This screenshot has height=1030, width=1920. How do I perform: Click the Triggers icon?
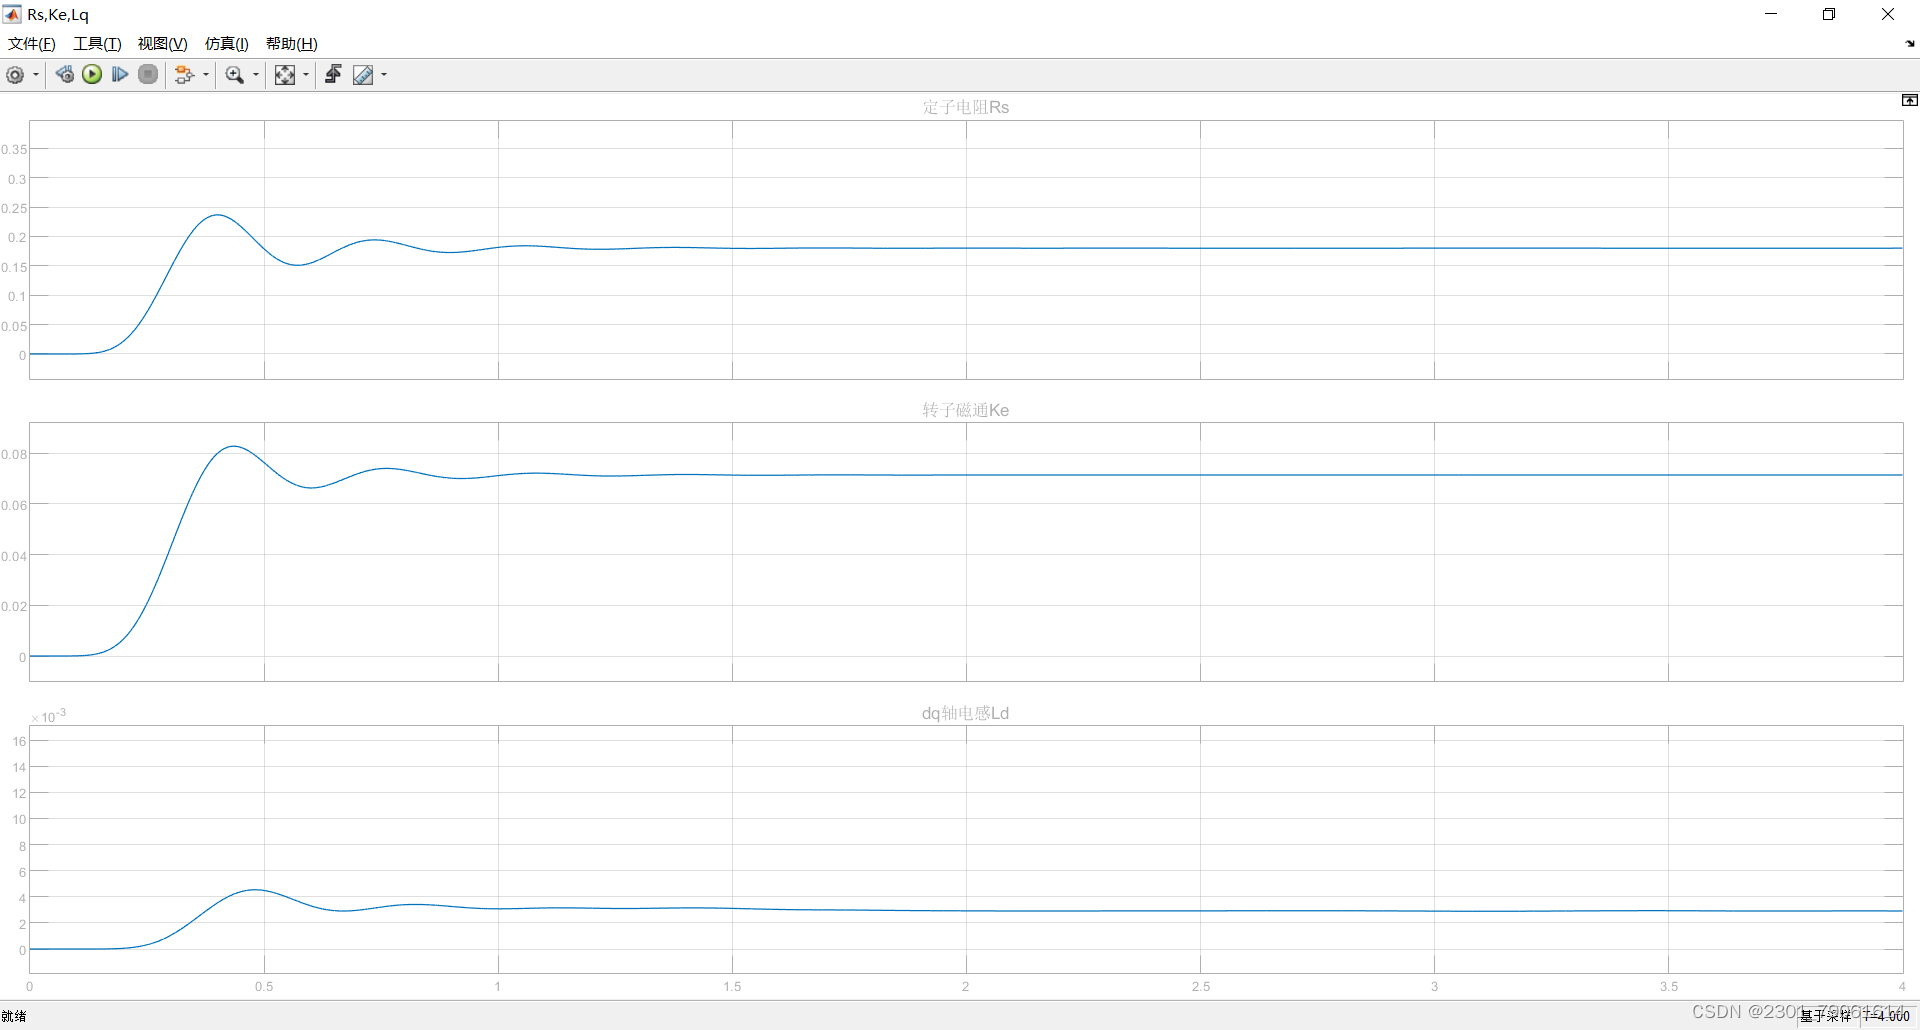(x=334, y=75)
